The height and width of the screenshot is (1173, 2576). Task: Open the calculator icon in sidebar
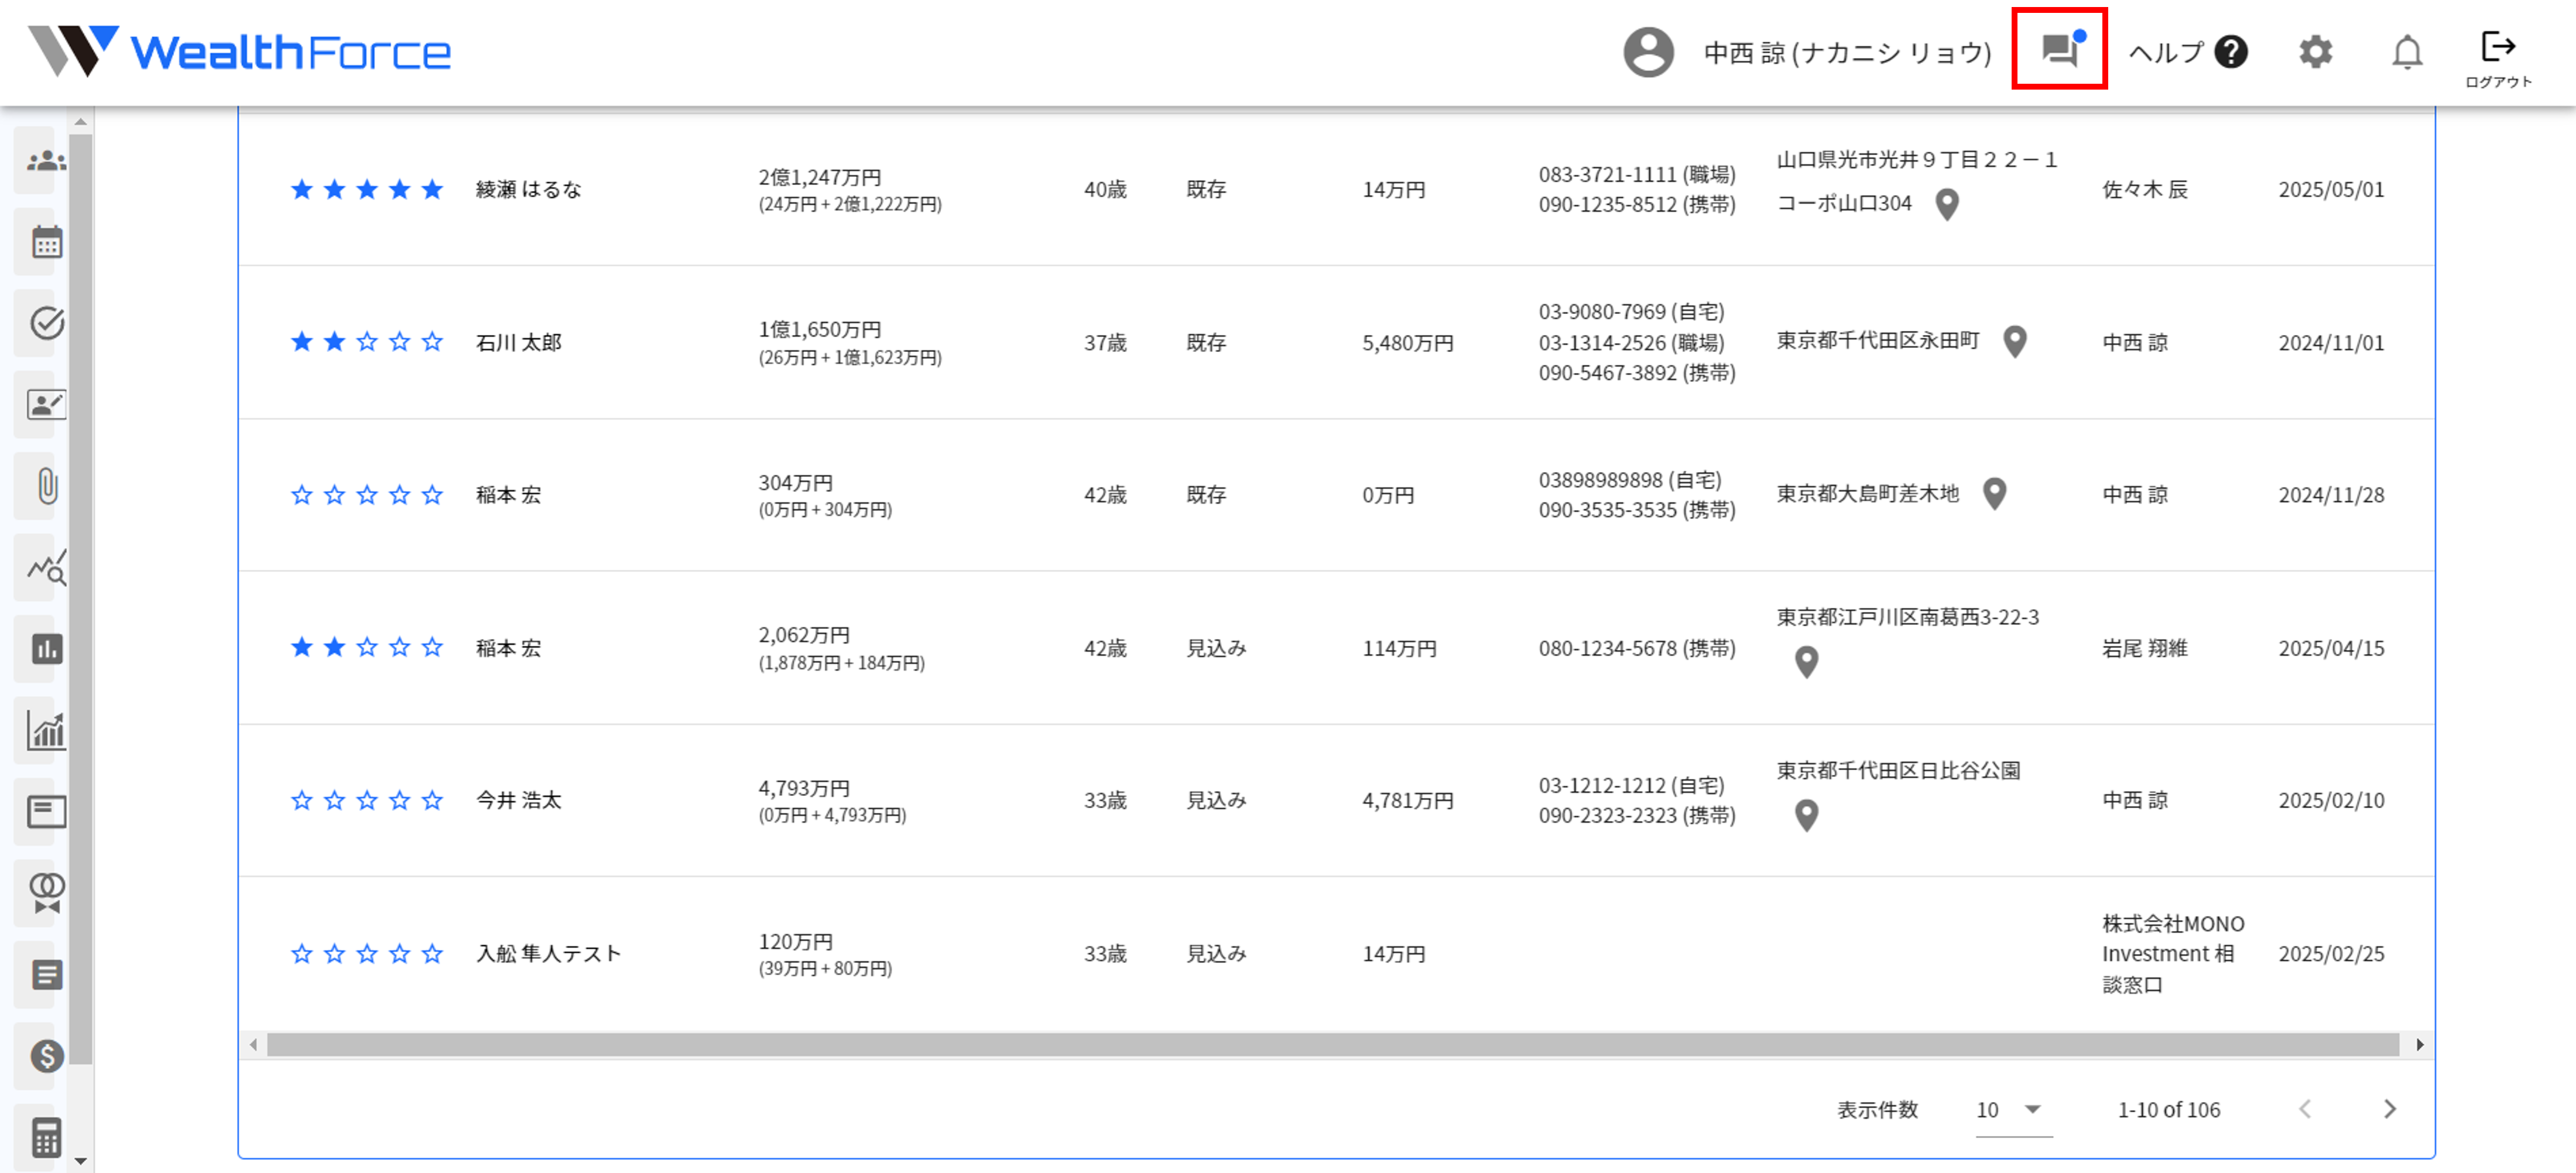pyautogui.click(x=46, y=1137)
